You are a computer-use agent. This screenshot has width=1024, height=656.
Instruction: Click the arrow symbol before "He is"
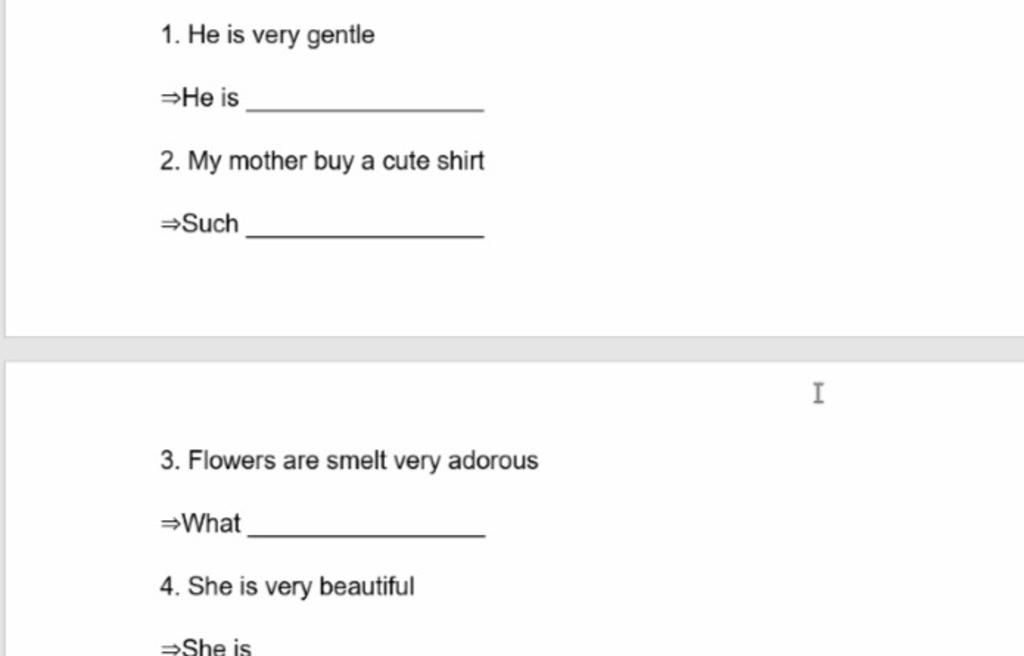click(x=170, y=98)
